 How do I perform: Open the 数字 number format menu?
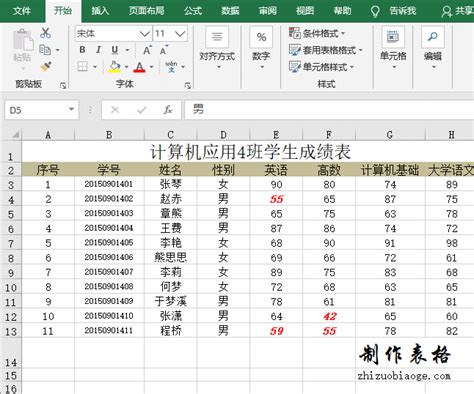pos(261,48)
